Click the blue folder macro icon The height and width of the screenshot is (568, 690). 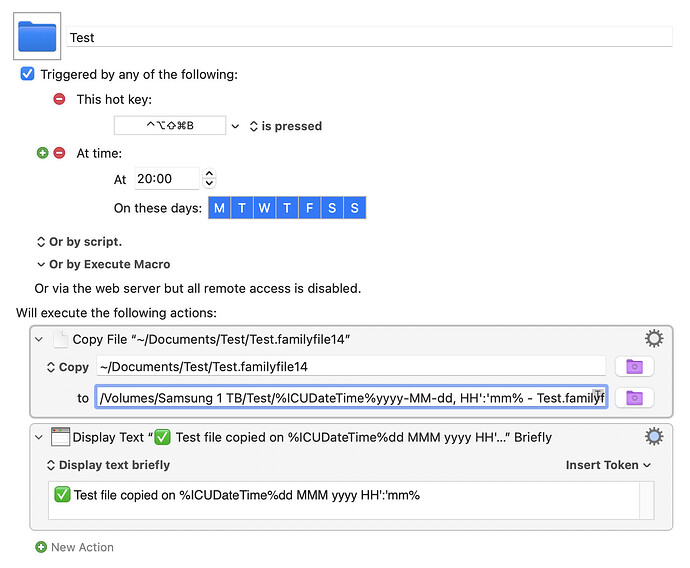pyautogui.click(x=38, y=37)
